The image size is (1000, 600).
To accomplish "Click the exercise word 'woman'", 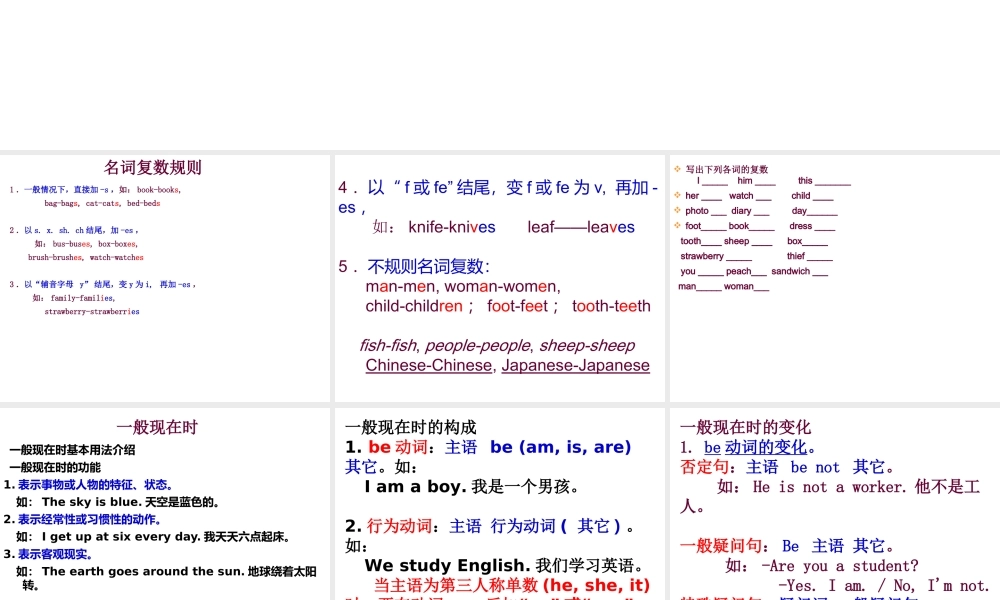I will [x=739, y=287].
